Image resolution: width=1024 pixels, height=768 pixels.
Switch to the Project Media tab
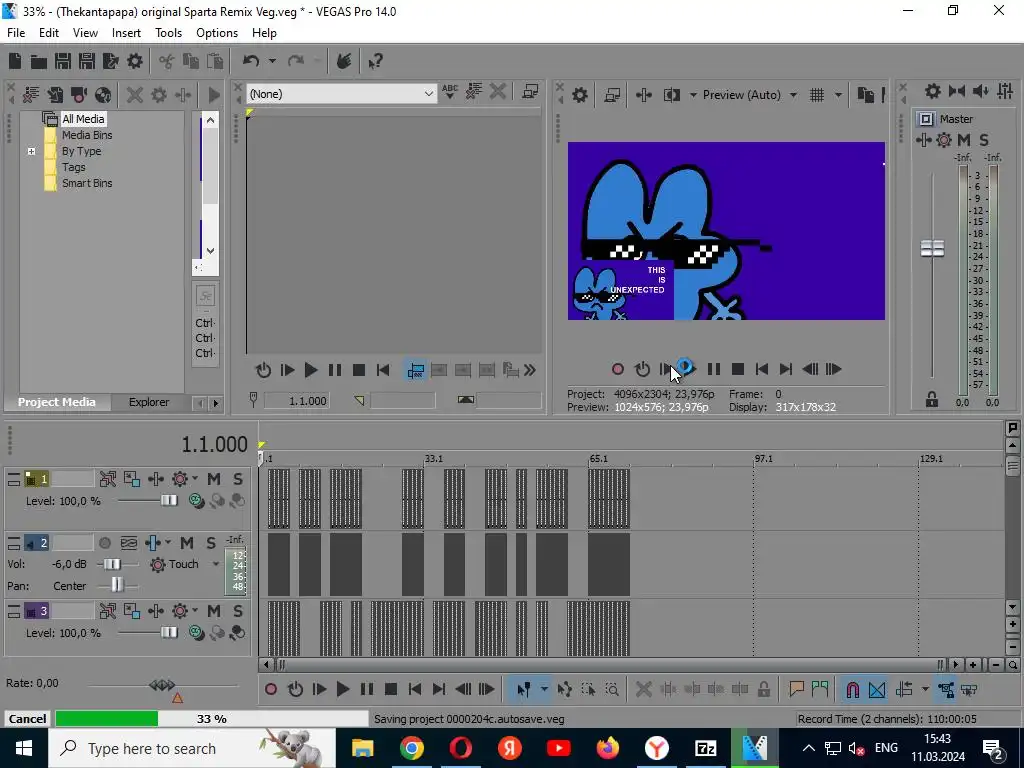[x=57, y=402]
